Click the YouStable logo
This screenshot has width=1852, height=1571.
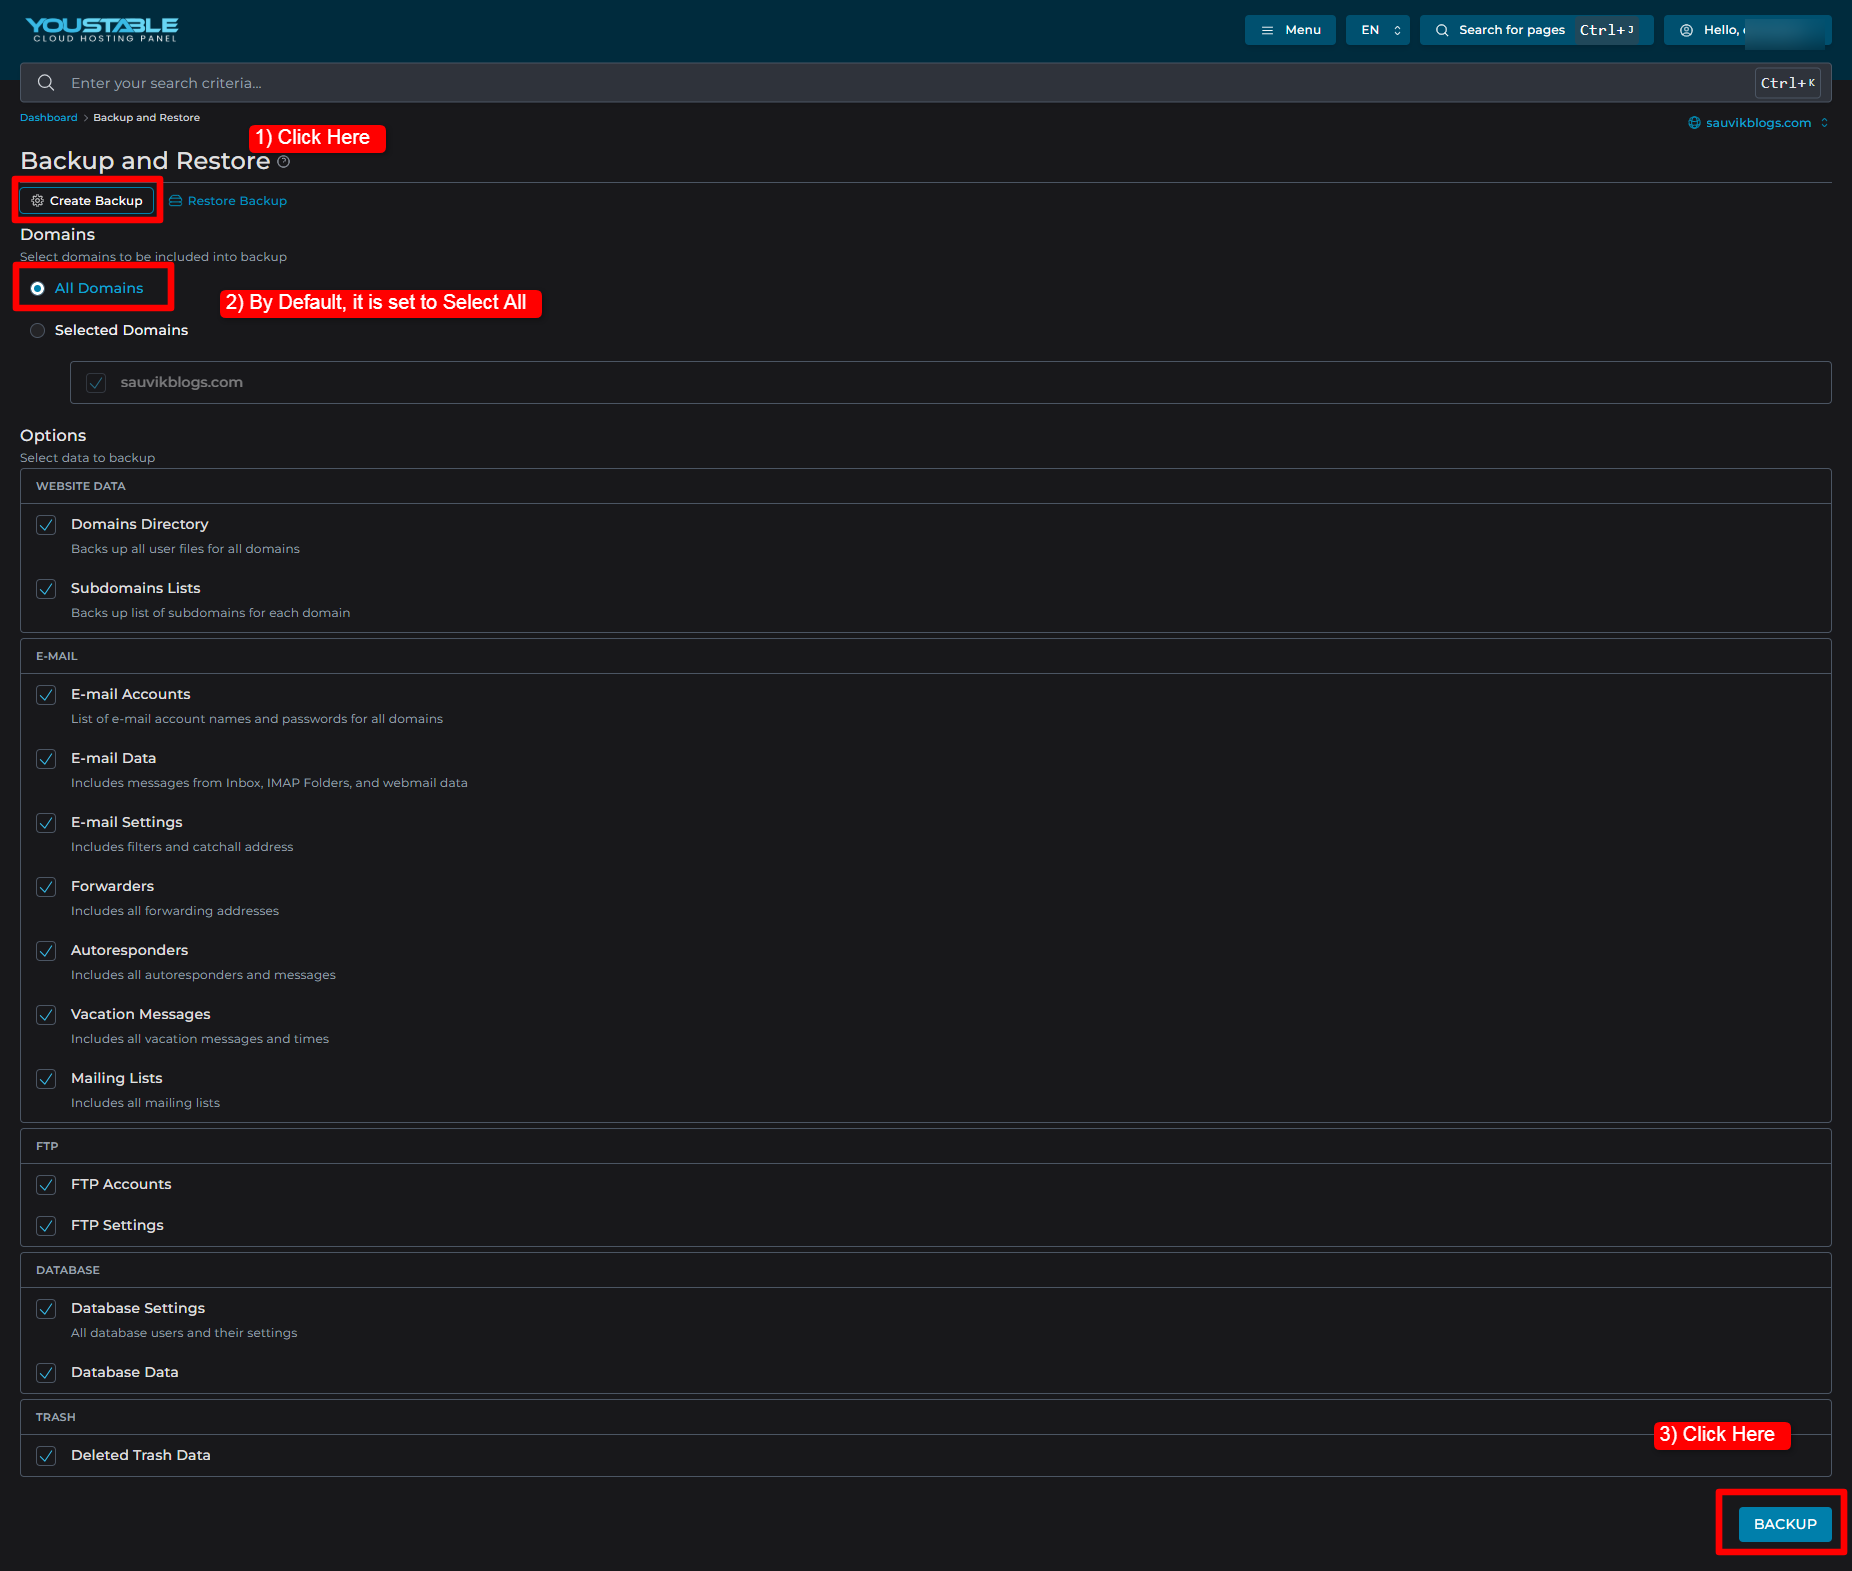pyautogui.click(x=102, y=29)
